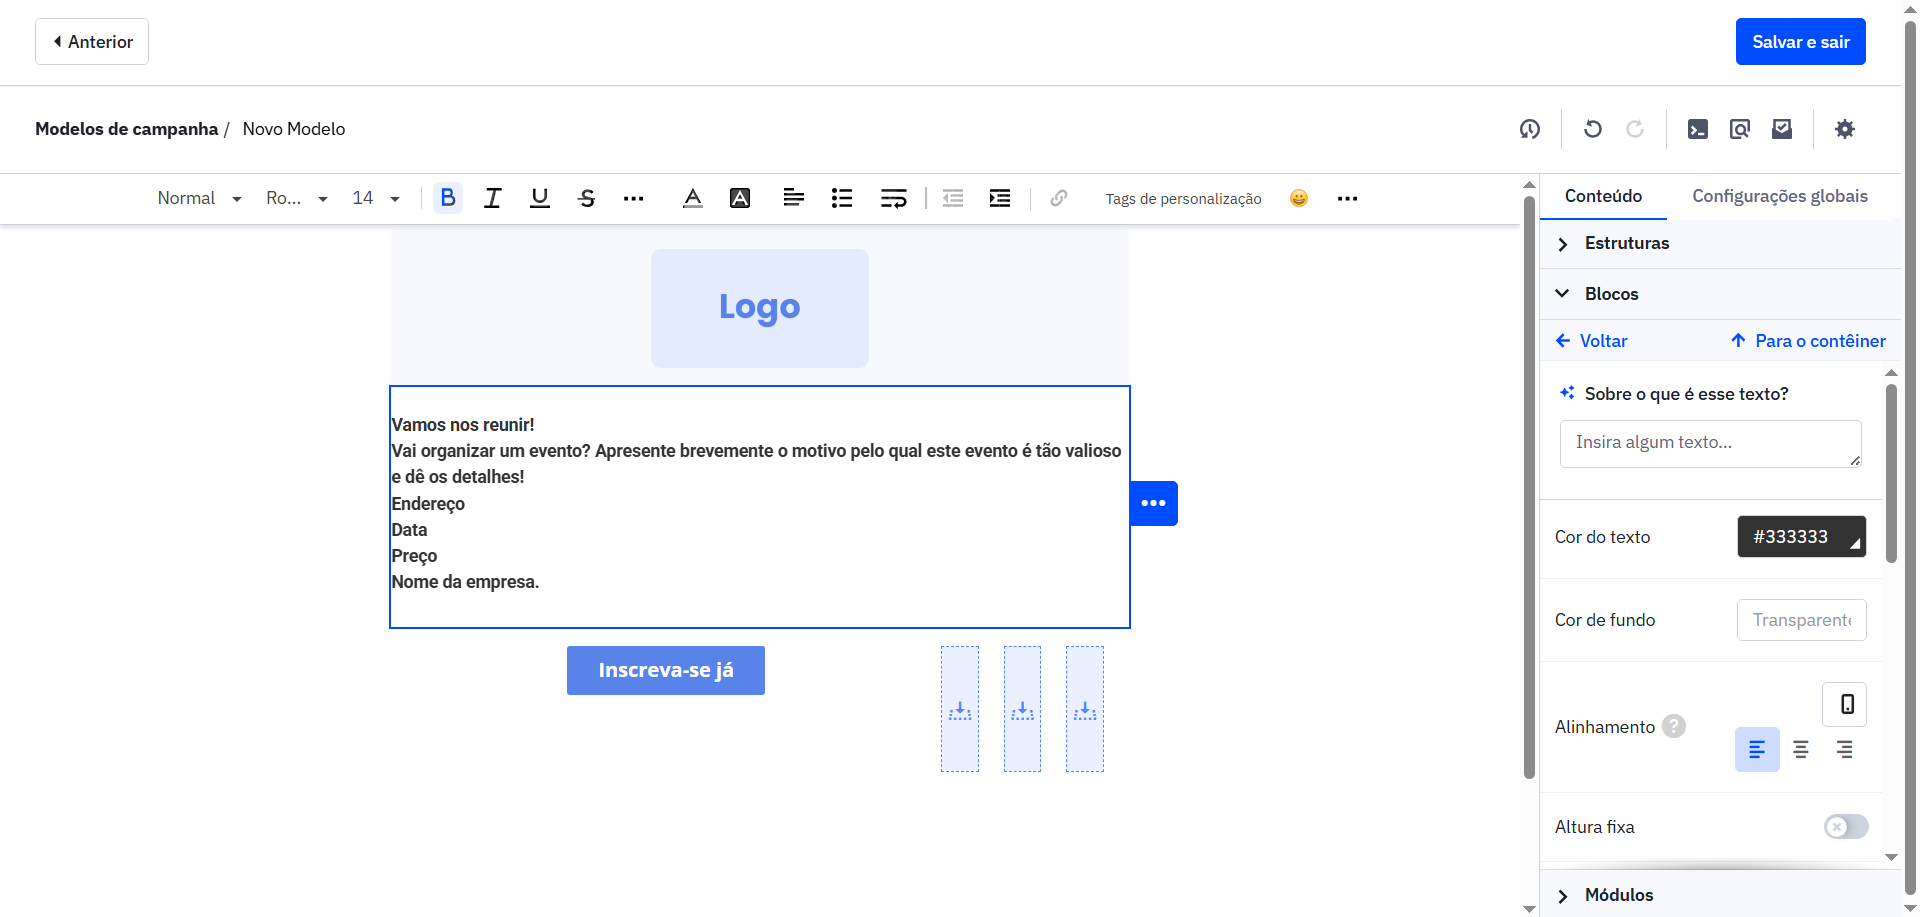The height and width of the screenshot is (917, 1920).
Task: Apply strikethrough to the selected text
Action: 587,198
